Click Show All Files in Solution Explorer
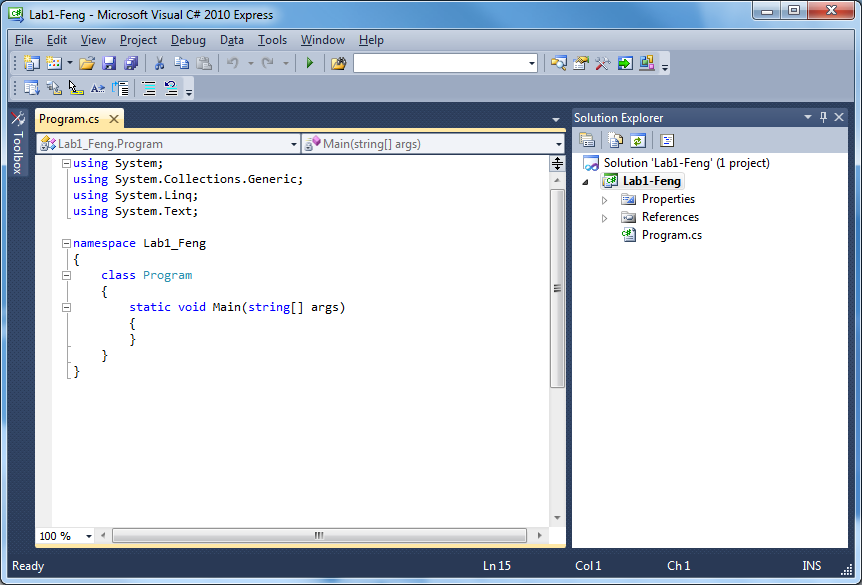862x585 pixels. pos(615,141)
